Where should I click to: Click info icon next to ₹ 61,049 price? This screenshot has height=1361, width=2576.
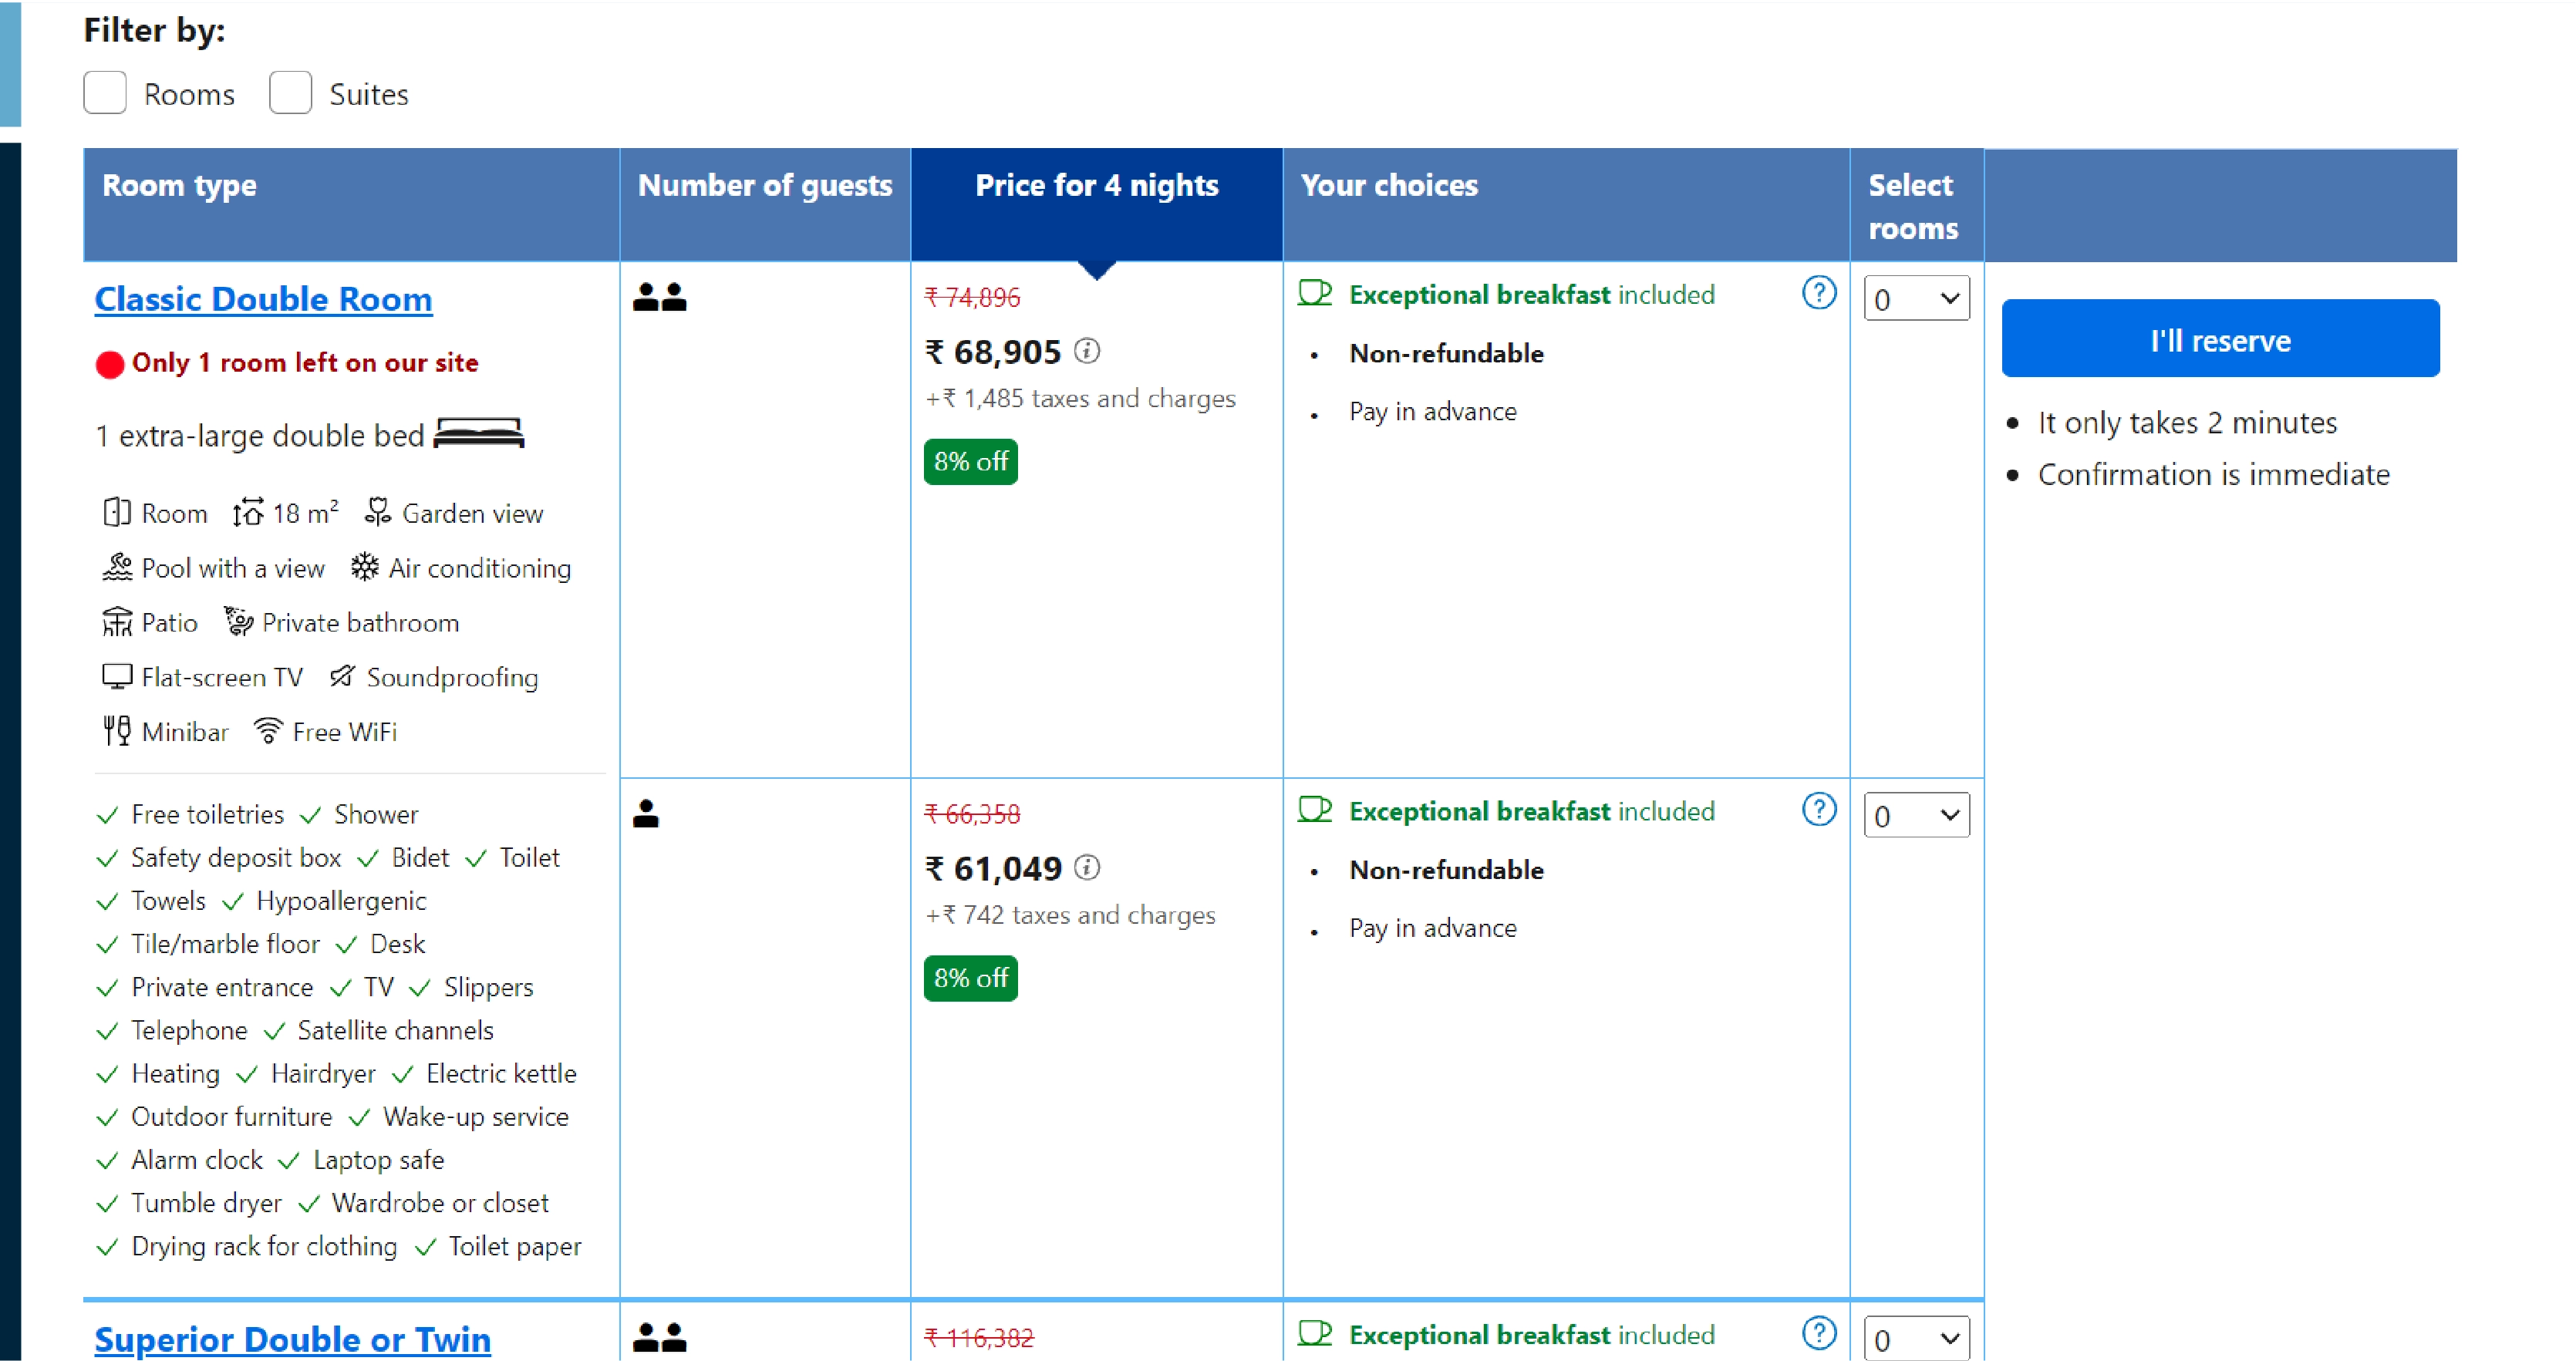tap(1087, 868)
